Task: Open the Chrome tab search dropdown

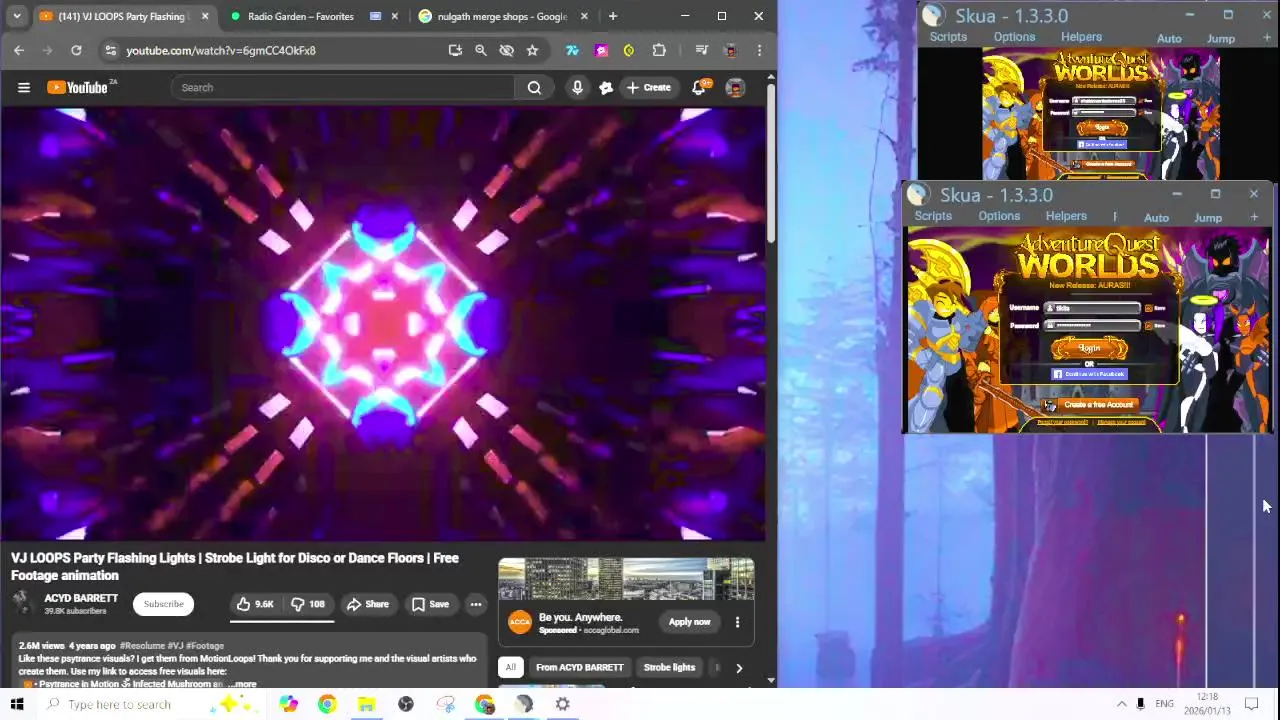Action: point(17,16)
